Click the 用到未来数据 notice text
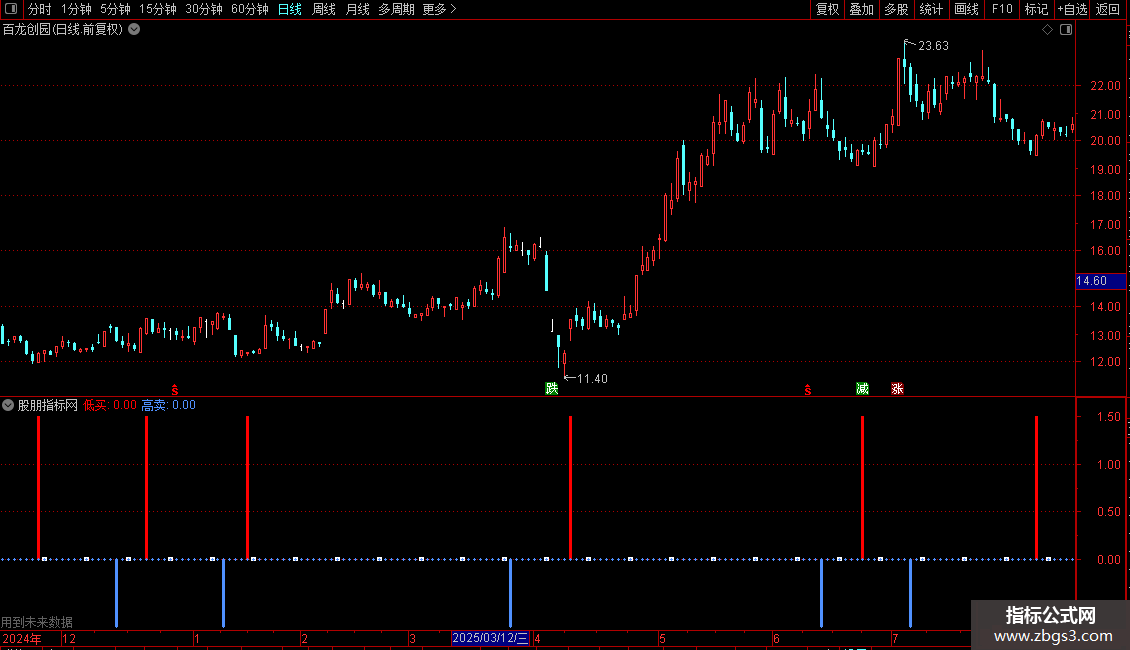The width and height of the screenshot is (1130, 650). click(x=37, y=622)
